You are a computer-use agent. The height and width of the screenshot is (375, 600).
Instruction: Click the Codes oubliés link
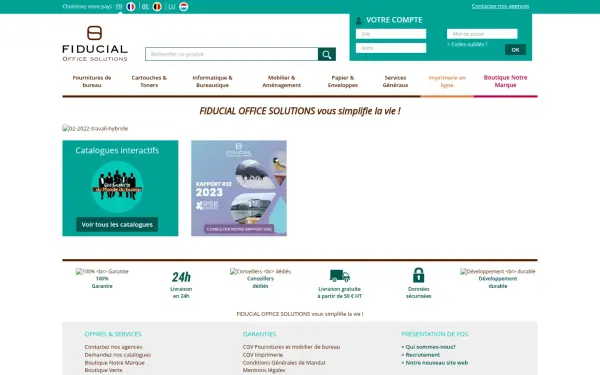tap(467, 44)
